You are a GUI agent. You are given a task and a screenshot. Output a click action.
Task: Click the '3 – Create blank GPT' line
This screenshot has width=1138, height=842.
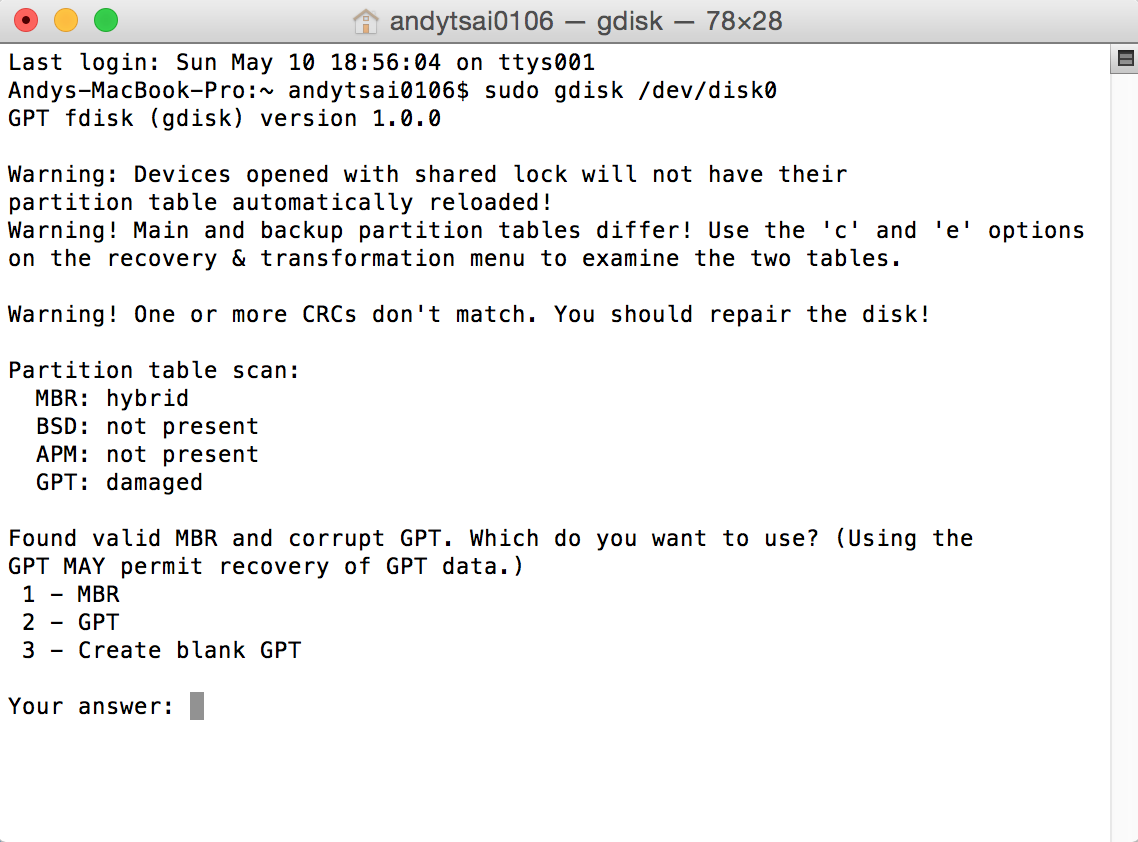click(162, 650)
